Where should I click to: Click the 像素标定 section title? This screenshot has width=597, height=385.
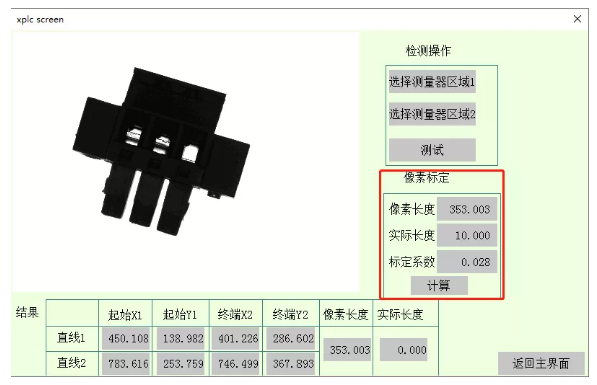click(x=426, y=177)
